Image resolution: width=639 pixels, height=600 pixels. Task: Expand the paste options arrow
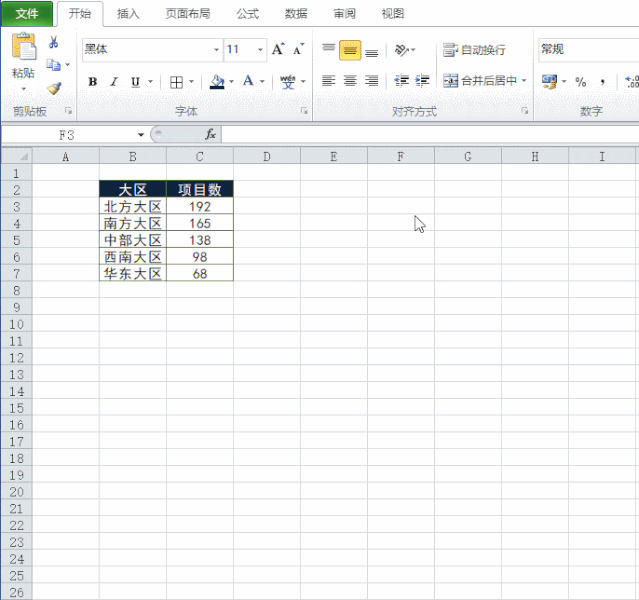[24, 89]
